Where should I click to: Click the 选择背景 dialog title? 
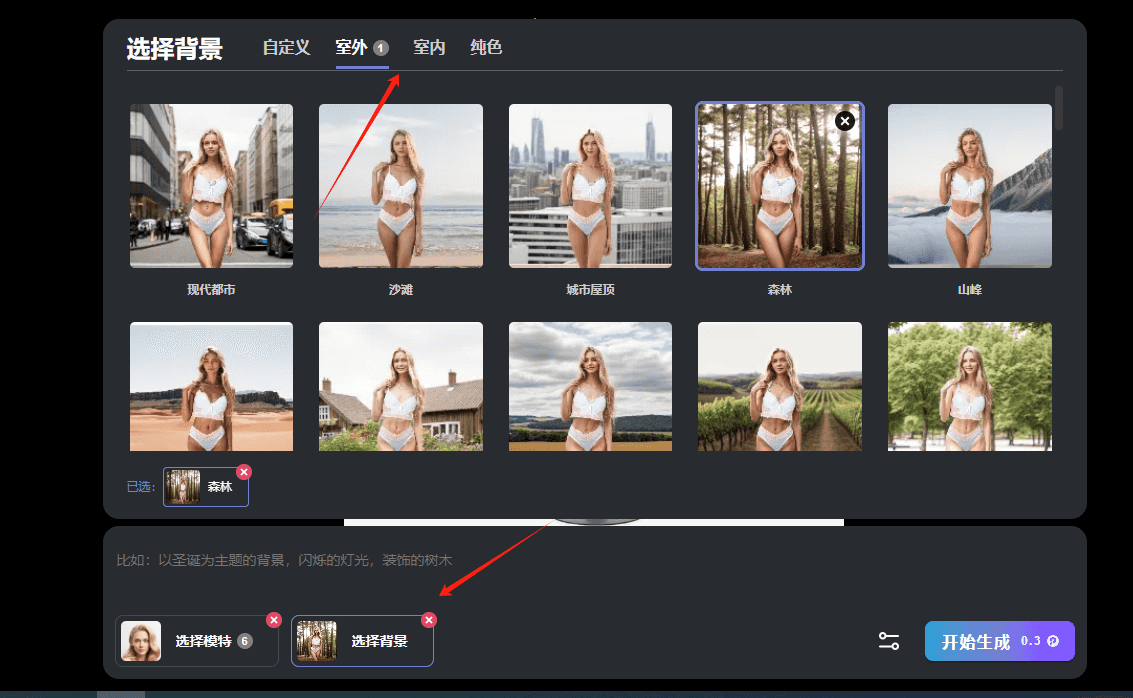pos(175,49)
